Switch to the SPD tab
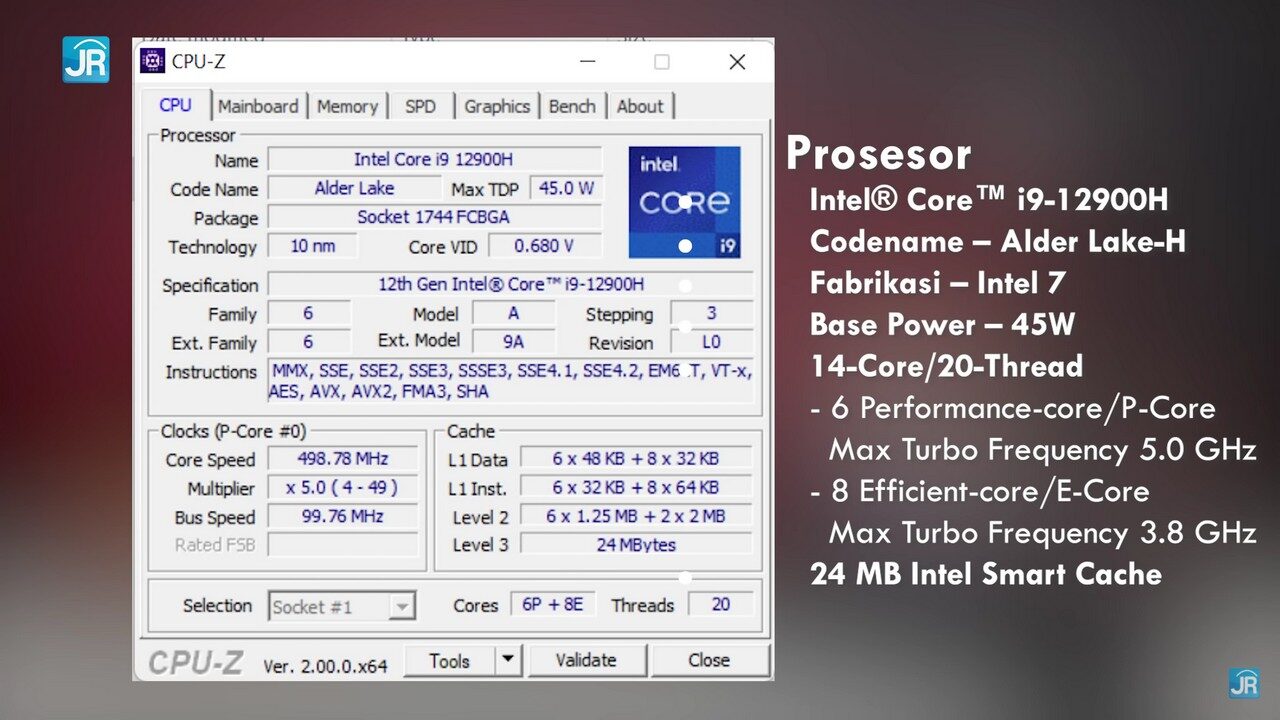The image size is (1280, 720). pos(421,106)
